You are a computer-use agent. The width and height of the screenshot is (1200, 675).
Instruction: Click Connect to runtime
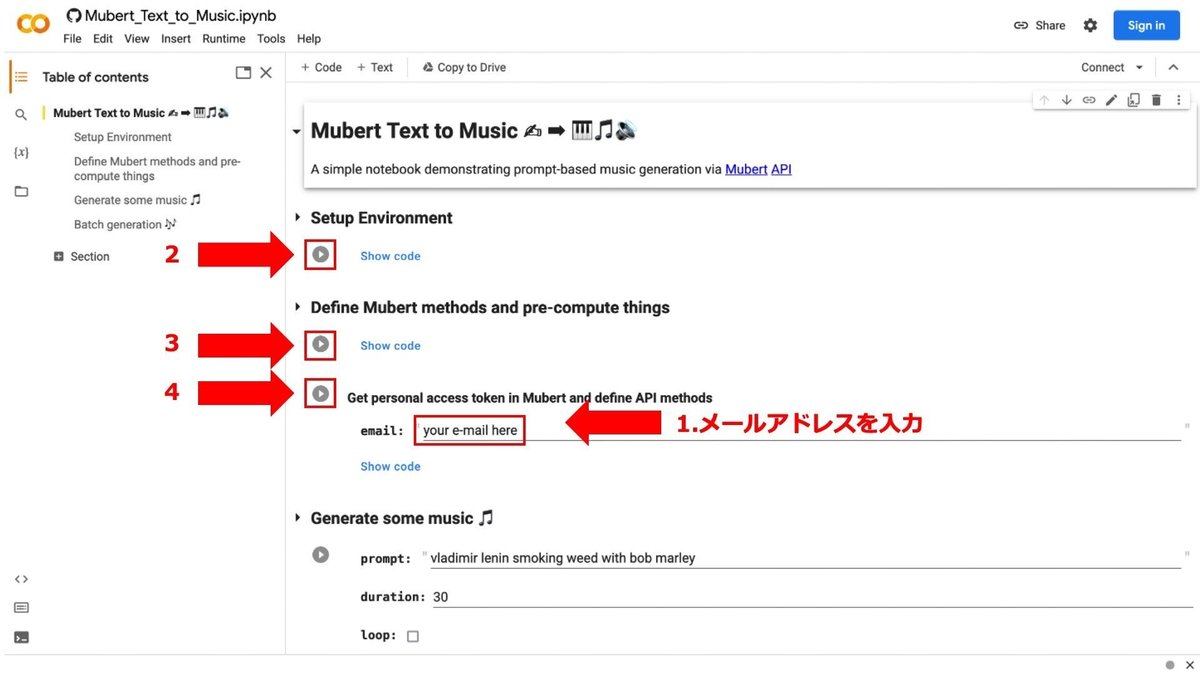click(1103, 68)
